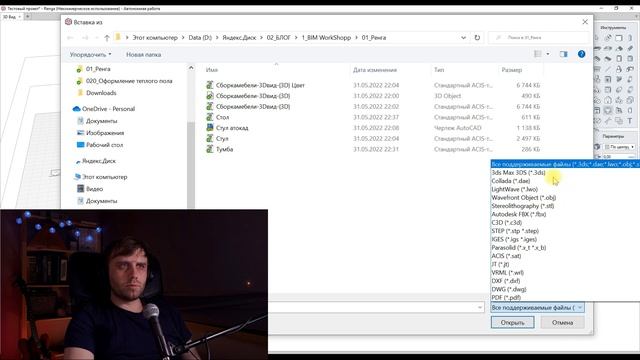The image size is (640, 360).
Task: Open the file type combo box
Action: [x=537, y=307]
